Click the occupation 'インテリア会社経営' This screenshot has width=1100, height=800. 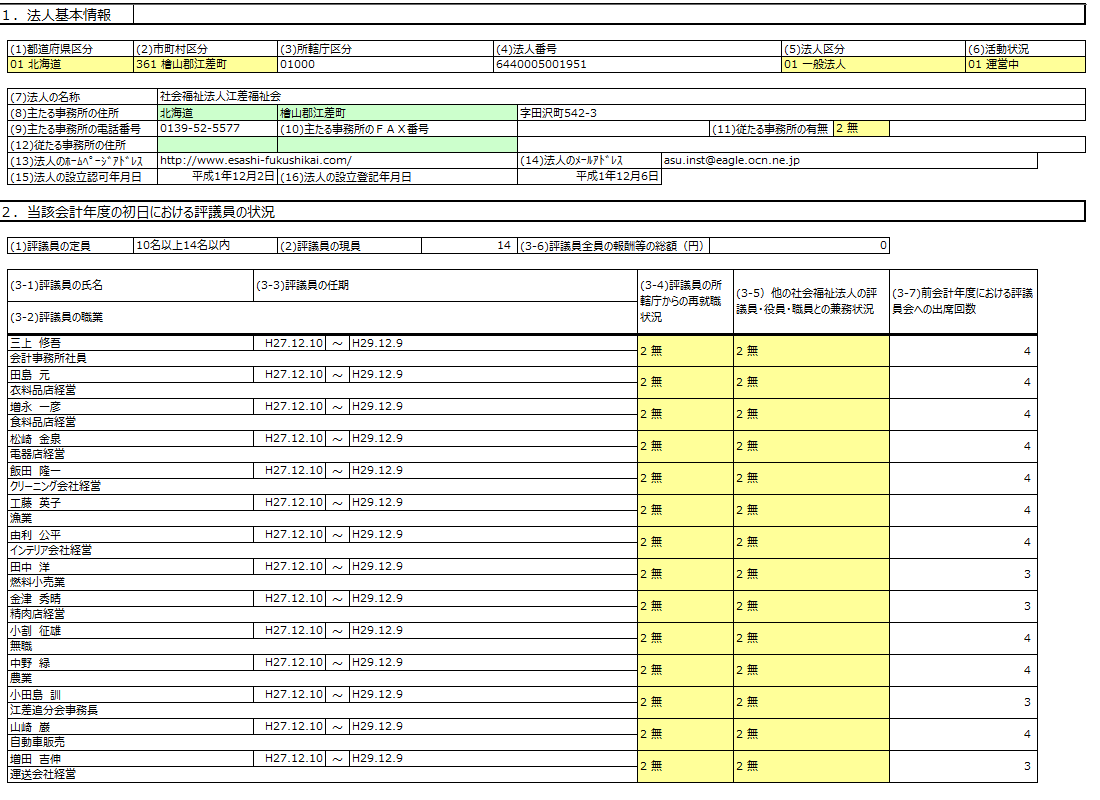322,550
